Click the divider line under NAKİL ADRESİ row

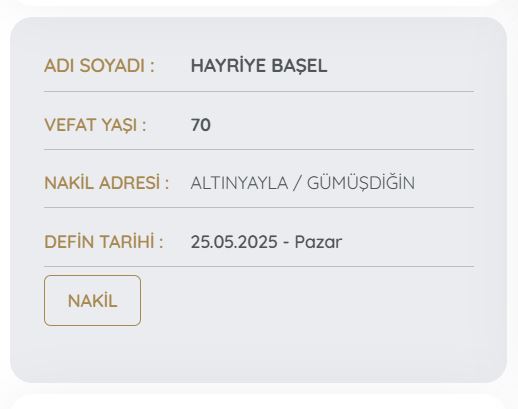[259, 207]
